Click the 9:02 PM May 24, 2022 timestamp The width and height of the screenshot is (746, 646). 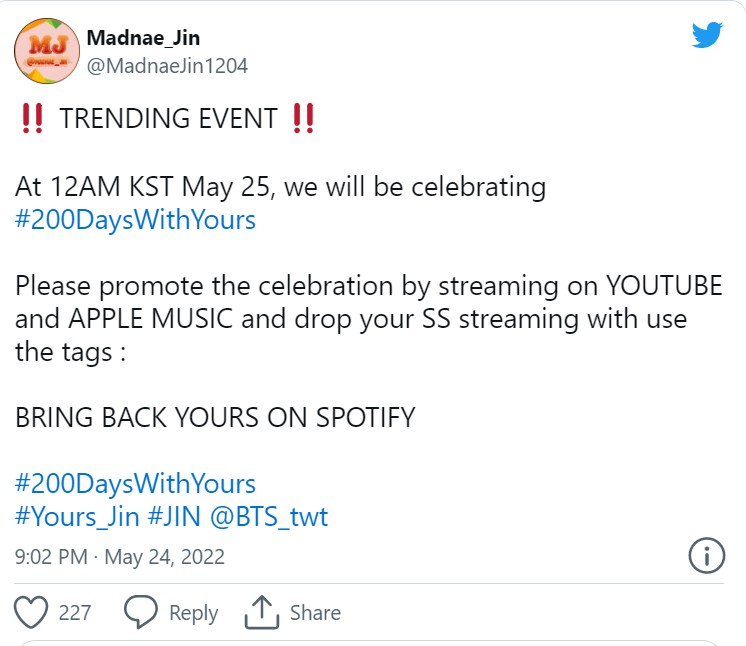coord(119,557)
